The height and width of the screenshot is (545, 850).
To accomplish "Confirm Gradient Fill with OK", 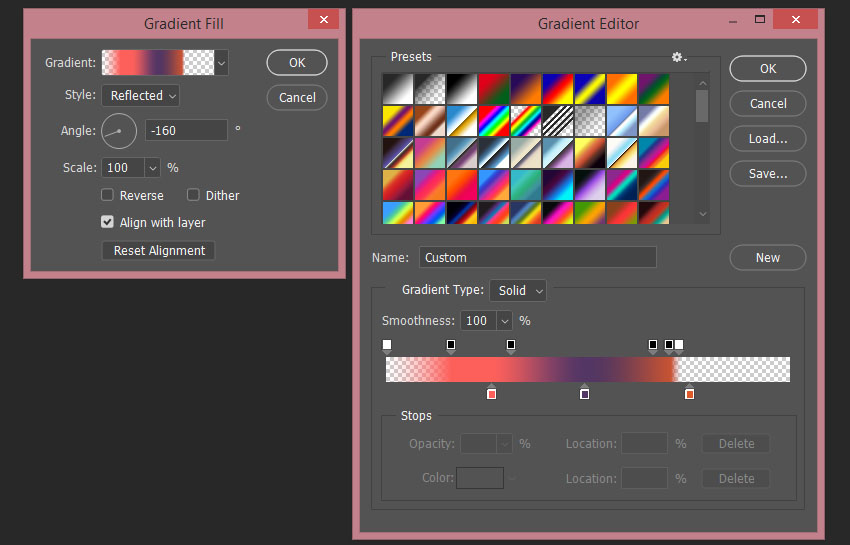I will tap(297, 63).
